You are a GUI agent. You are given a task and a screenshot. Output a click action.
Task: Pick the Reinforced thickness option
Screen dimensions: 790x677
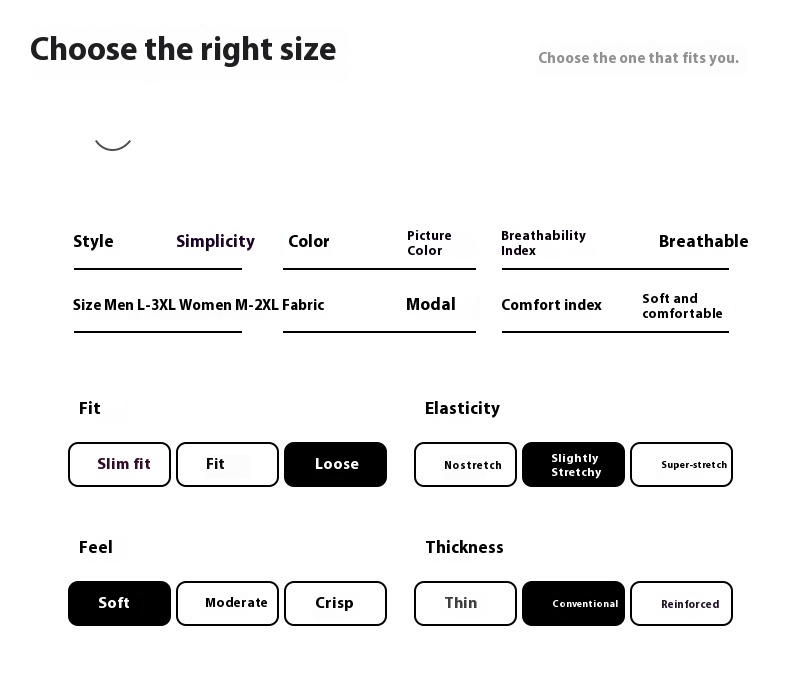click(x=681, y=603)
